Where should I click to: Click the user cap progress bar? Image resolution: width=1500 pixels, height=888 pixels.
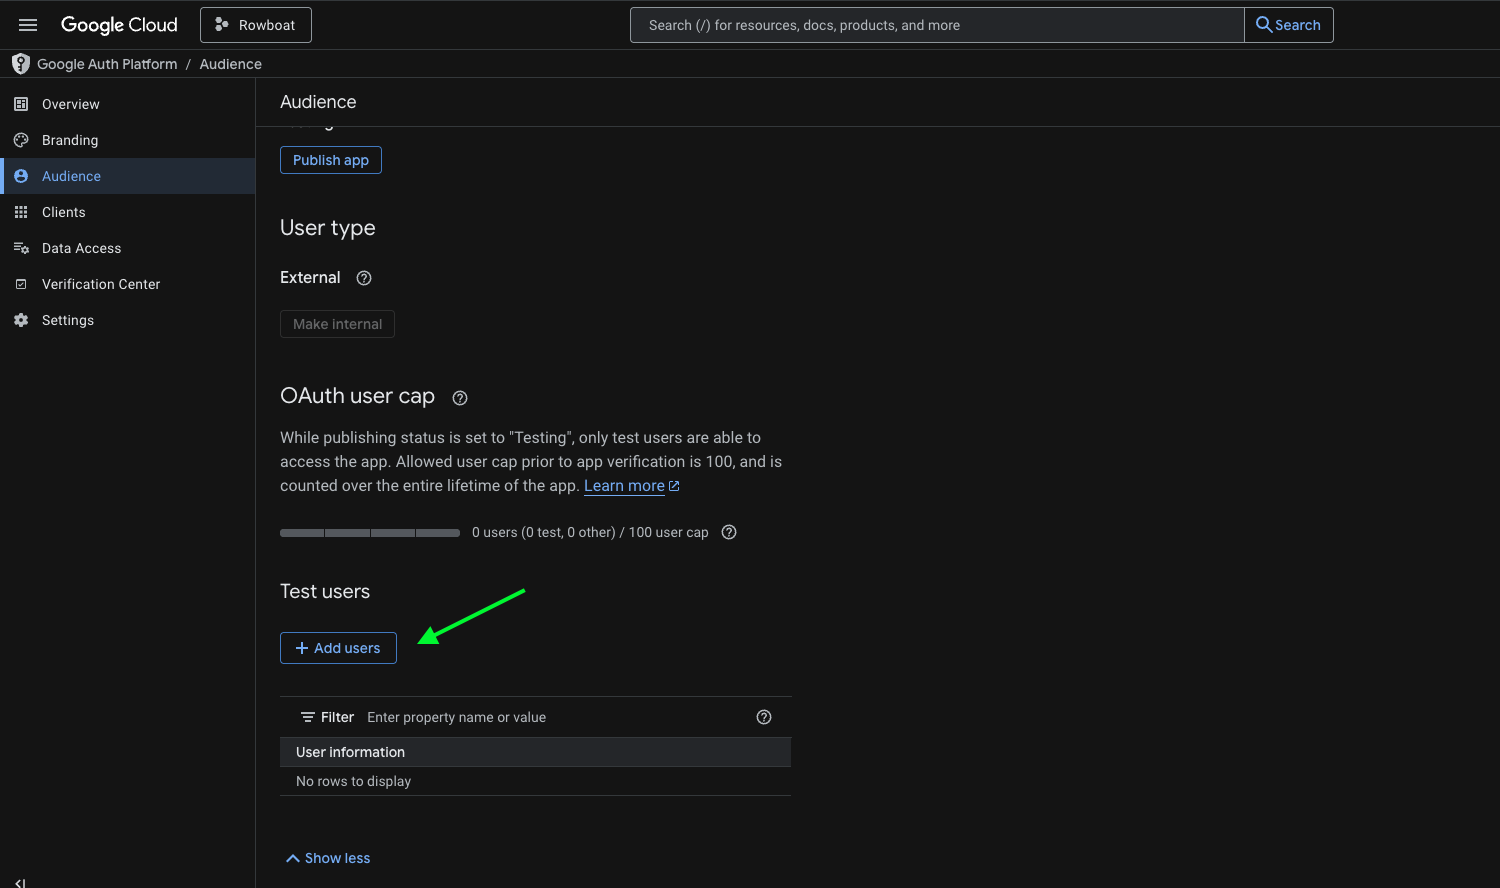coord(370,532)
